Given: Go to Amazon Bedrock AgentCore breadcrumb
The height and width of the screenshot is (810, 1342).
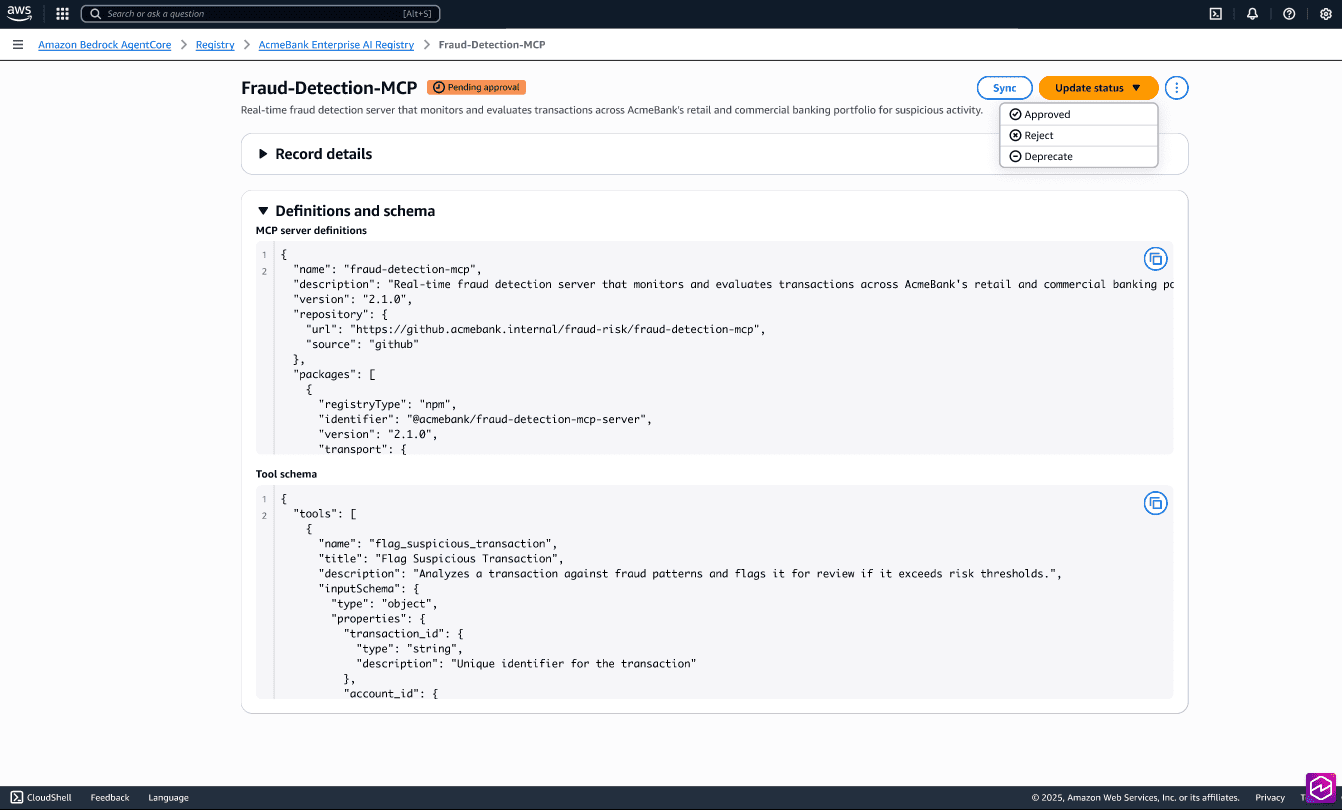Looking at the screenshot, I should click(105, 45).
